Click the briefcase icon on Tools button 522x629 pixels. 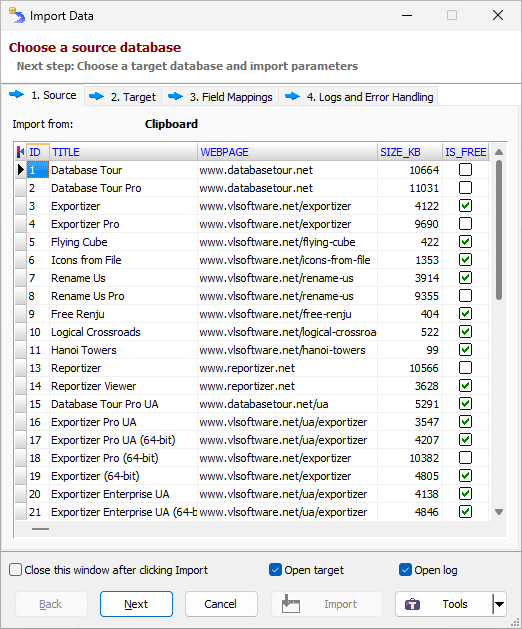pos(412,604)
